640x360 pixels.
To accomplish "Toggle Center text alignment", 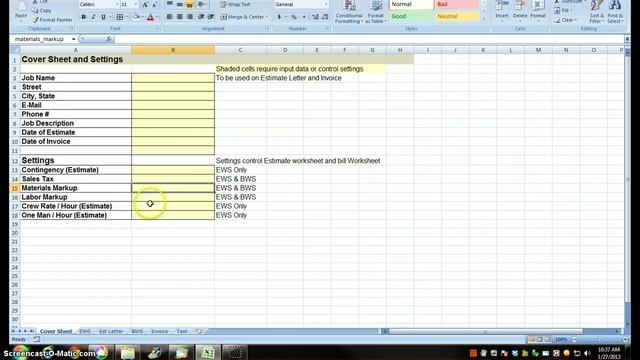I will click(x=180, y=17).
